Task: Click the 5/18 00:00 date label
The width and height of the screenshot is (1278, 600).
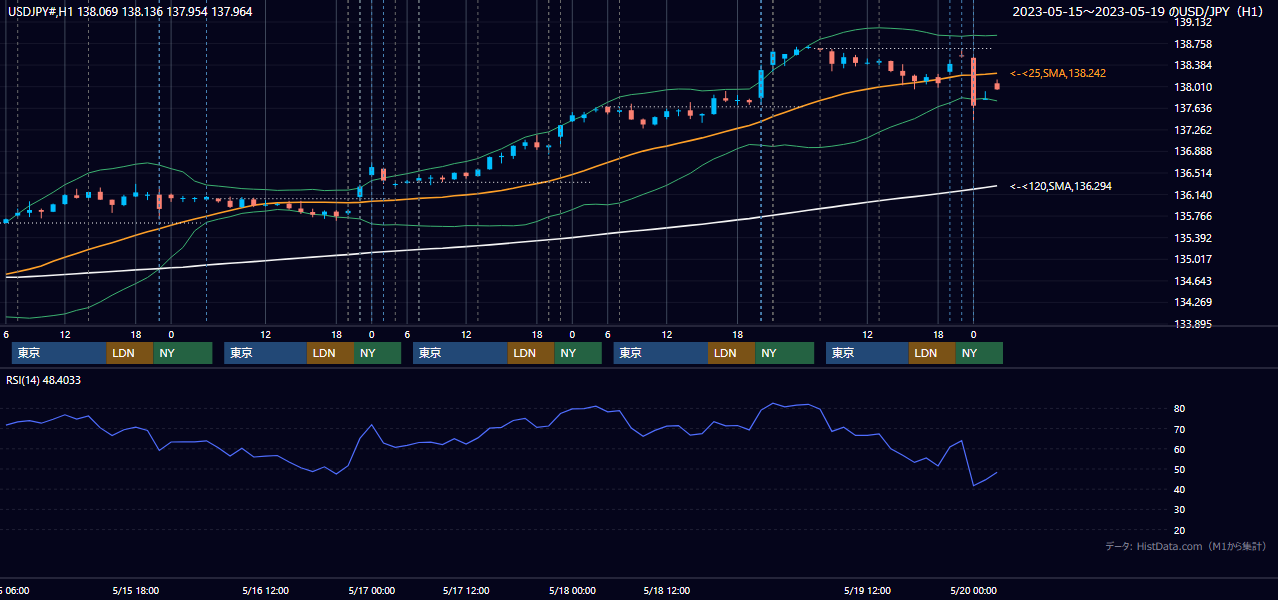Action: pos(572,590)
